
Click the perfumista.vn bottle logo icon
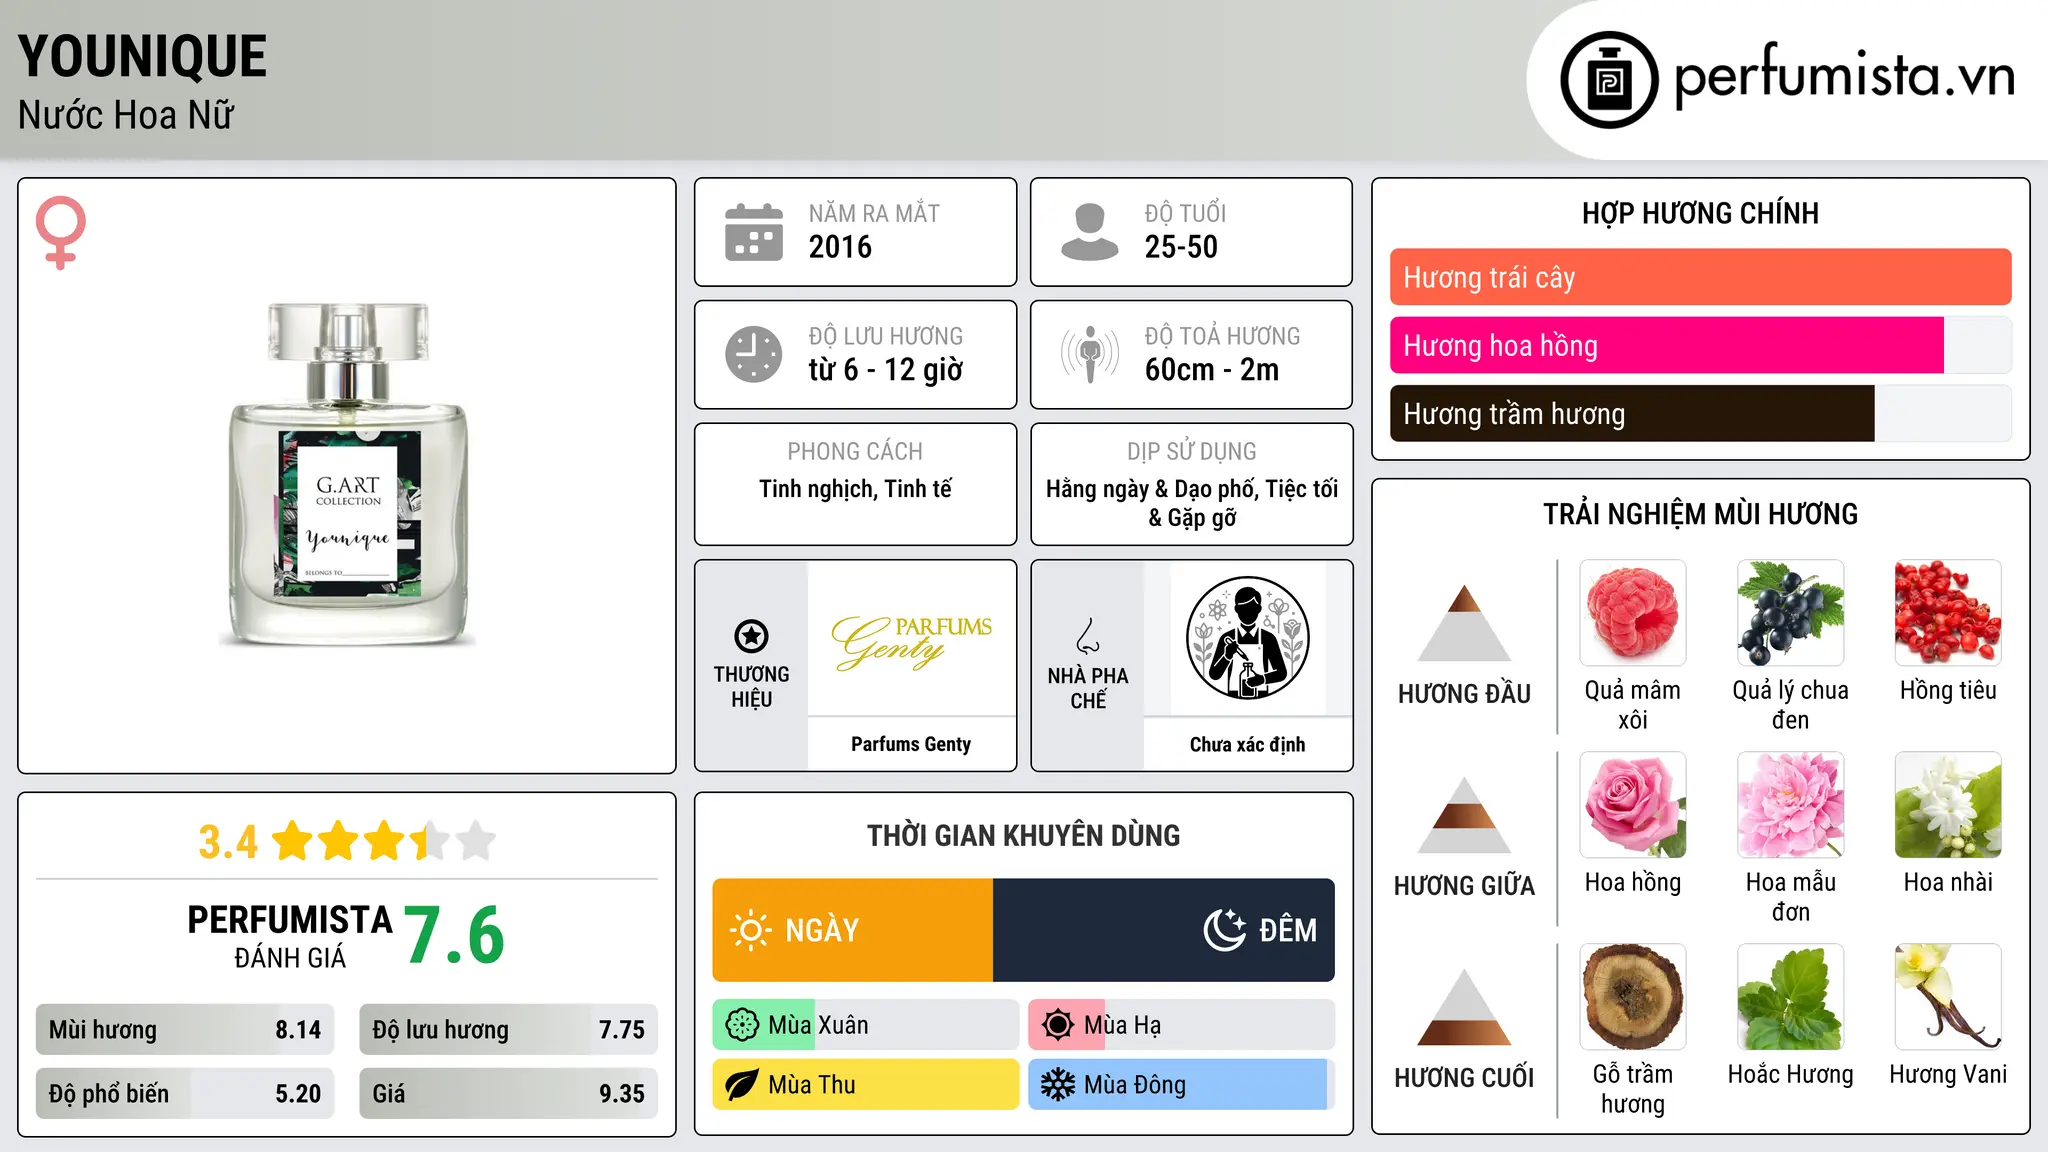tap(1609, 80)
